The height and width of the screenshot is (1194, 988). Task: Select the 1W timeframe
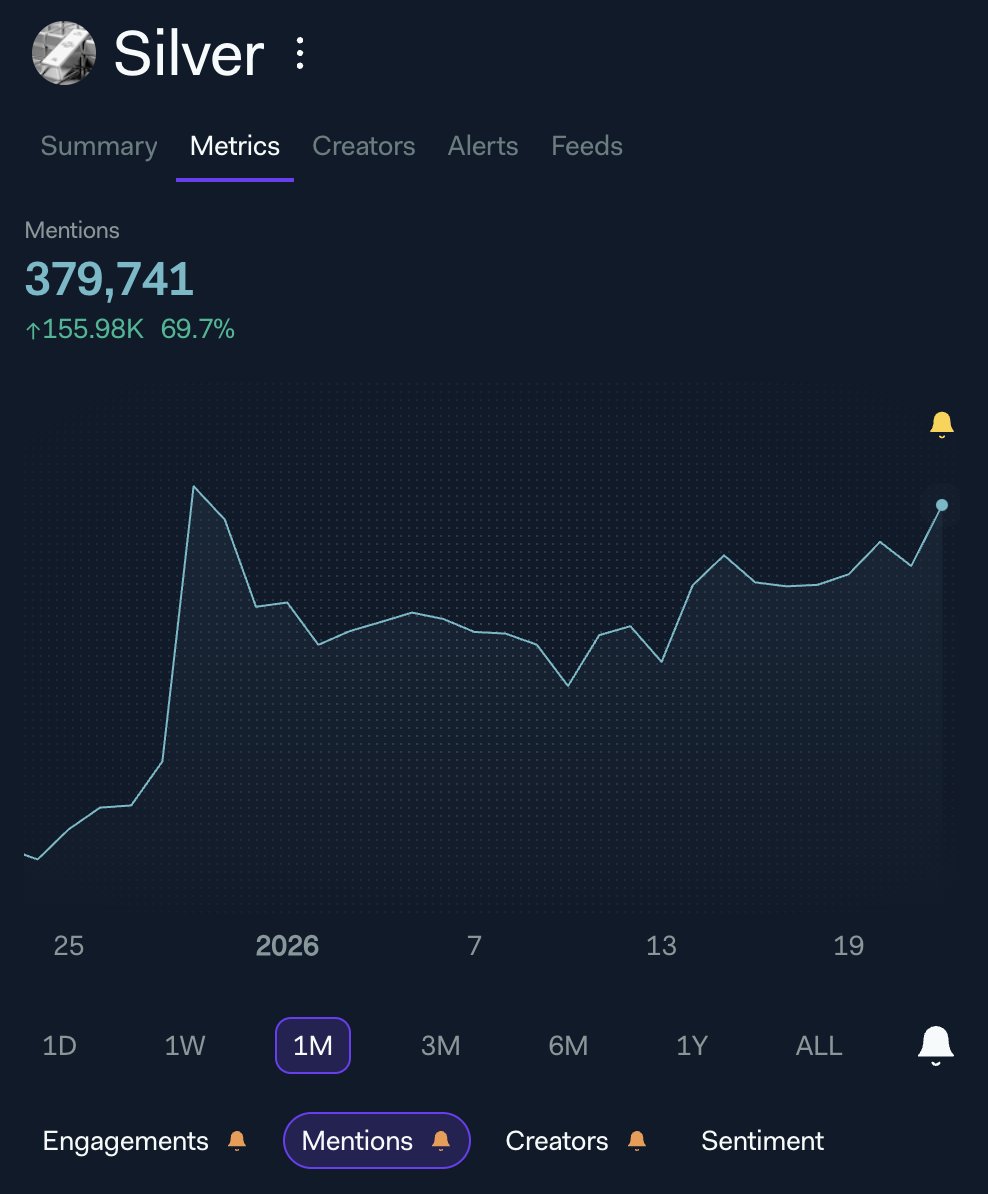(184, 1045)
